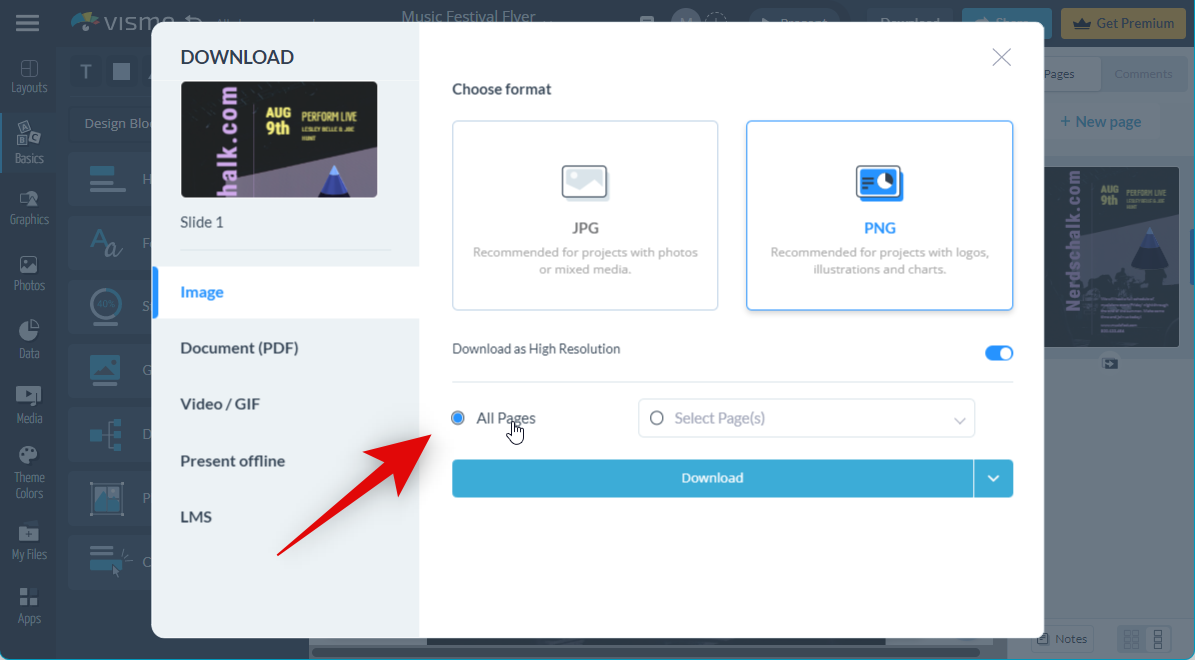
Task: Click the Slide 1 preview thumbnail
Action: [x=279, y=139]
